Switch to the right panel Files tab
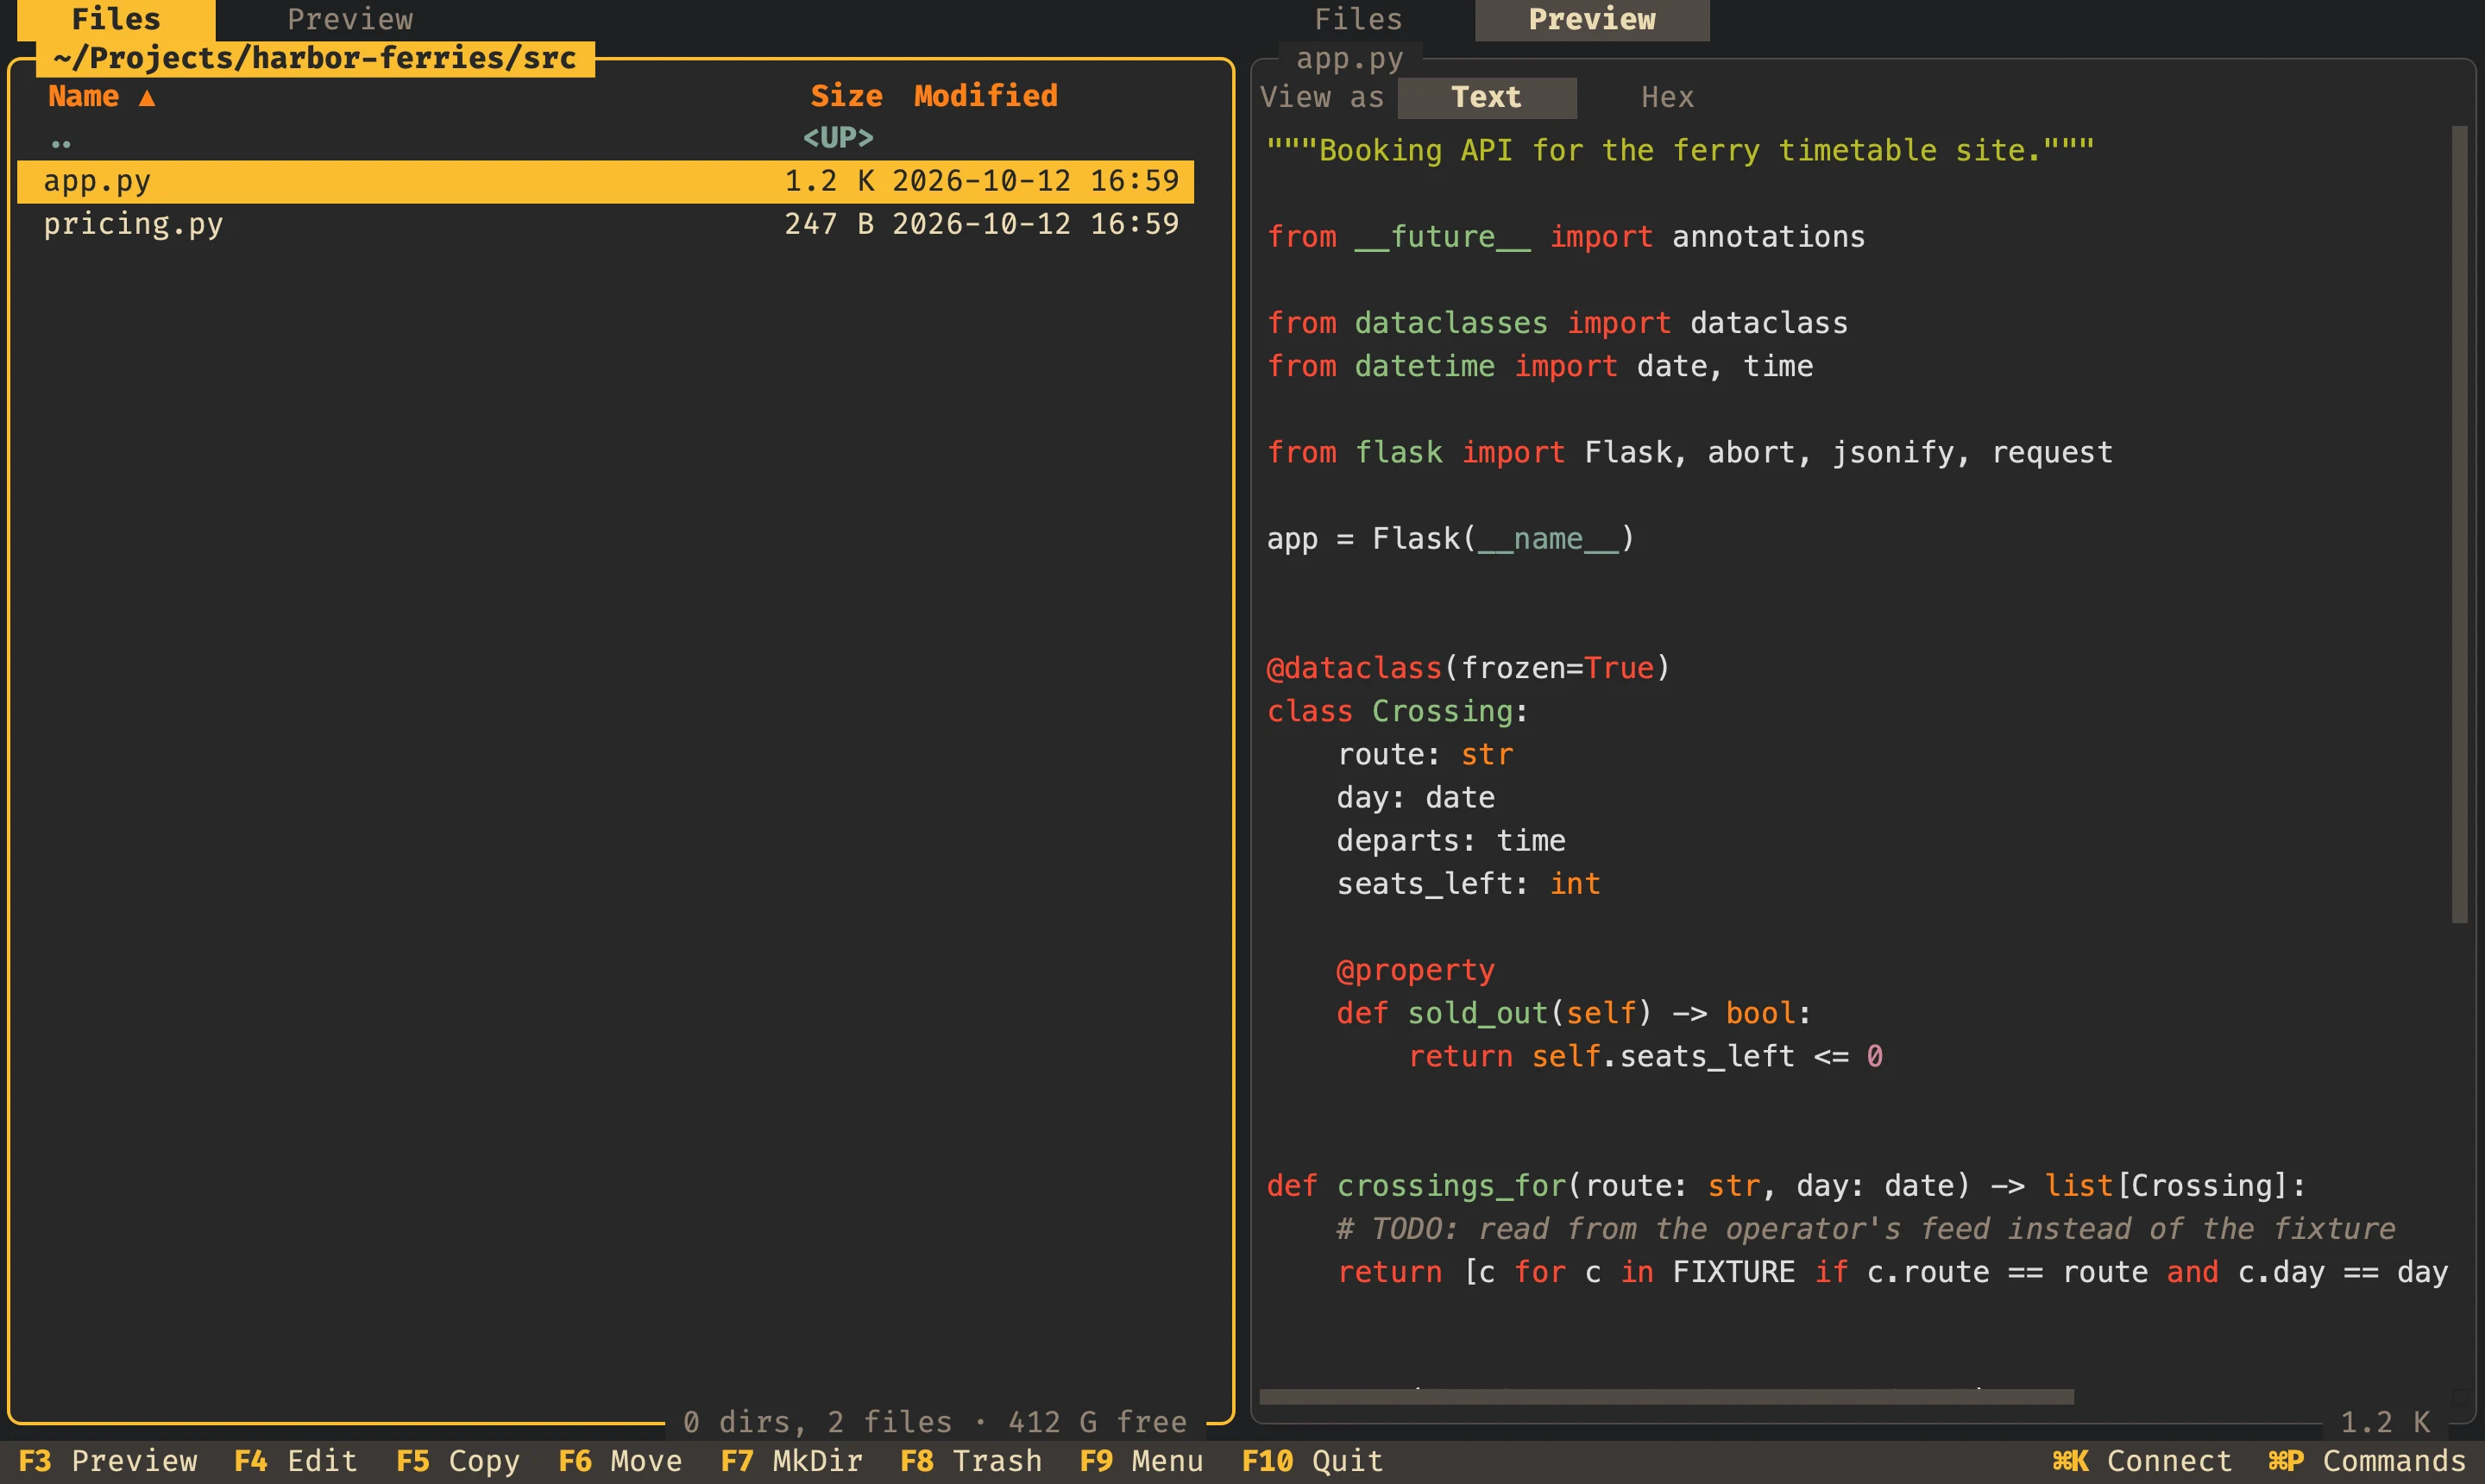 1357,19
